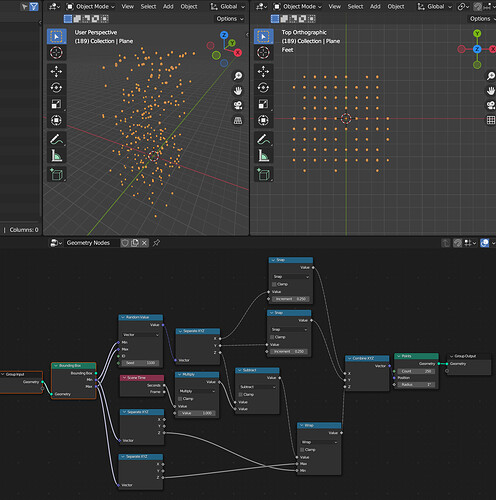Select the Cursor tool in the User Perspective viewport
The image size is (496, 500).
[x=56, y=53]
